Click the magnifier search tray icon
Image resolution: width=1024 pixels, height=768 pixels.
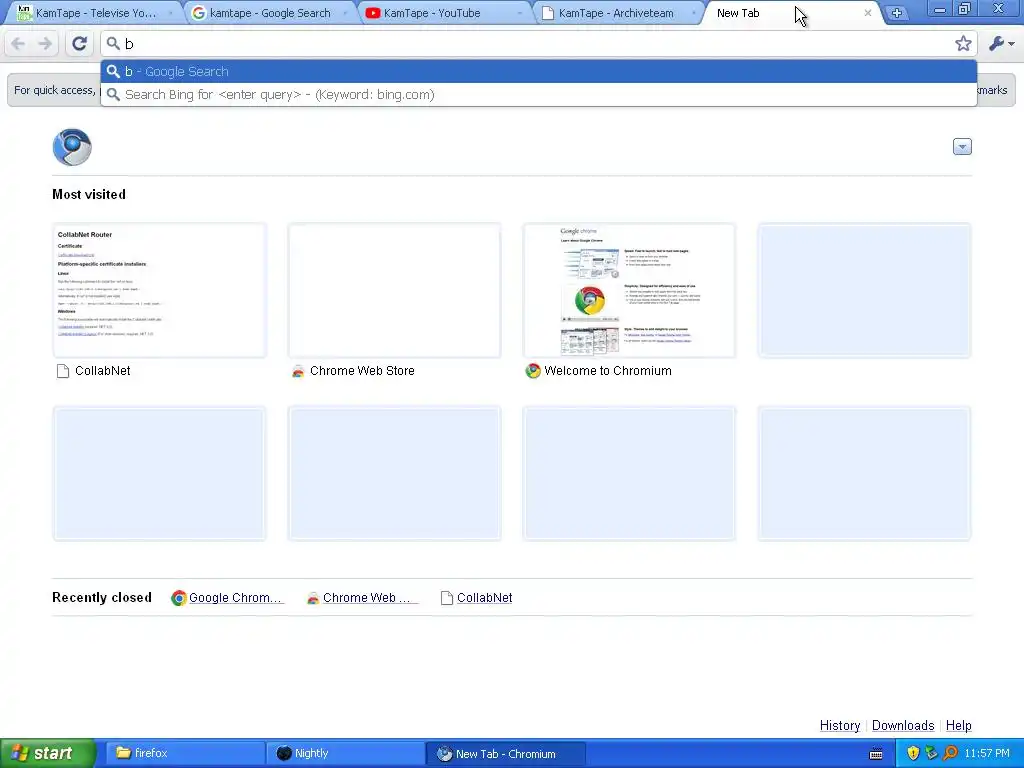point(950,754)
